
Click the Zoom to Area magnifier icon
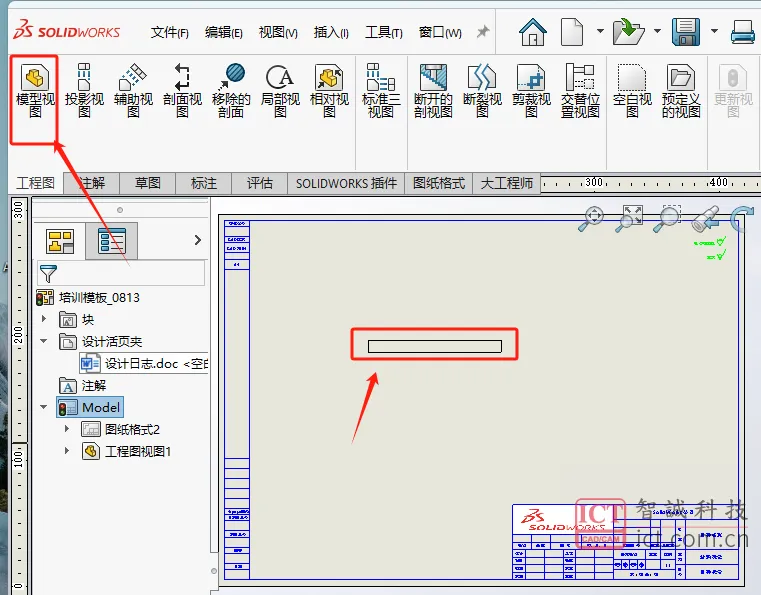click(667, 218)
